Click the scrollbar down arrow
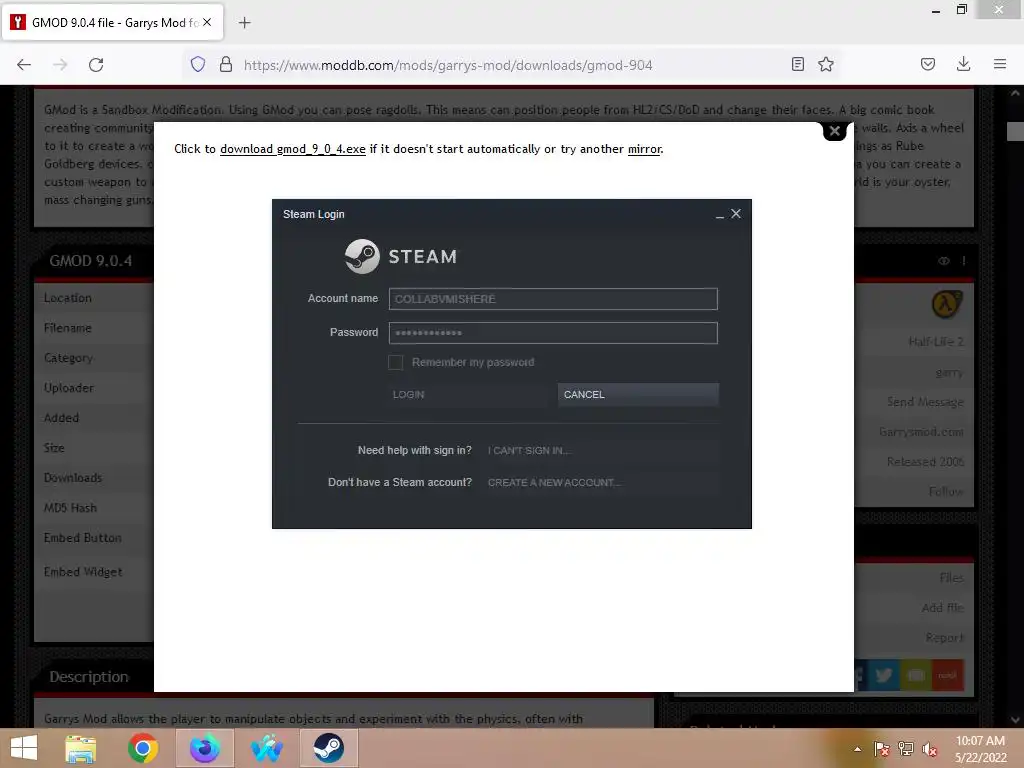1024x768 pixels. [x=1015, y=720]
